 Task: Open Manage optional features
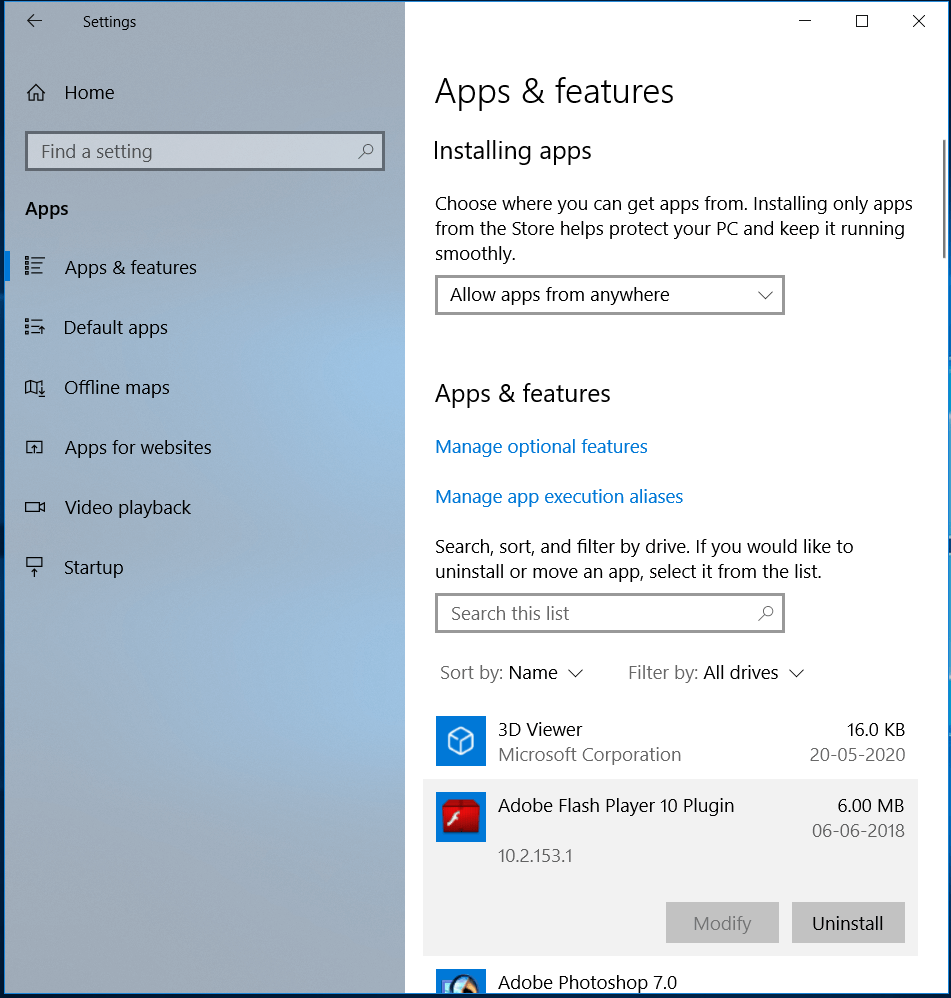541,446
